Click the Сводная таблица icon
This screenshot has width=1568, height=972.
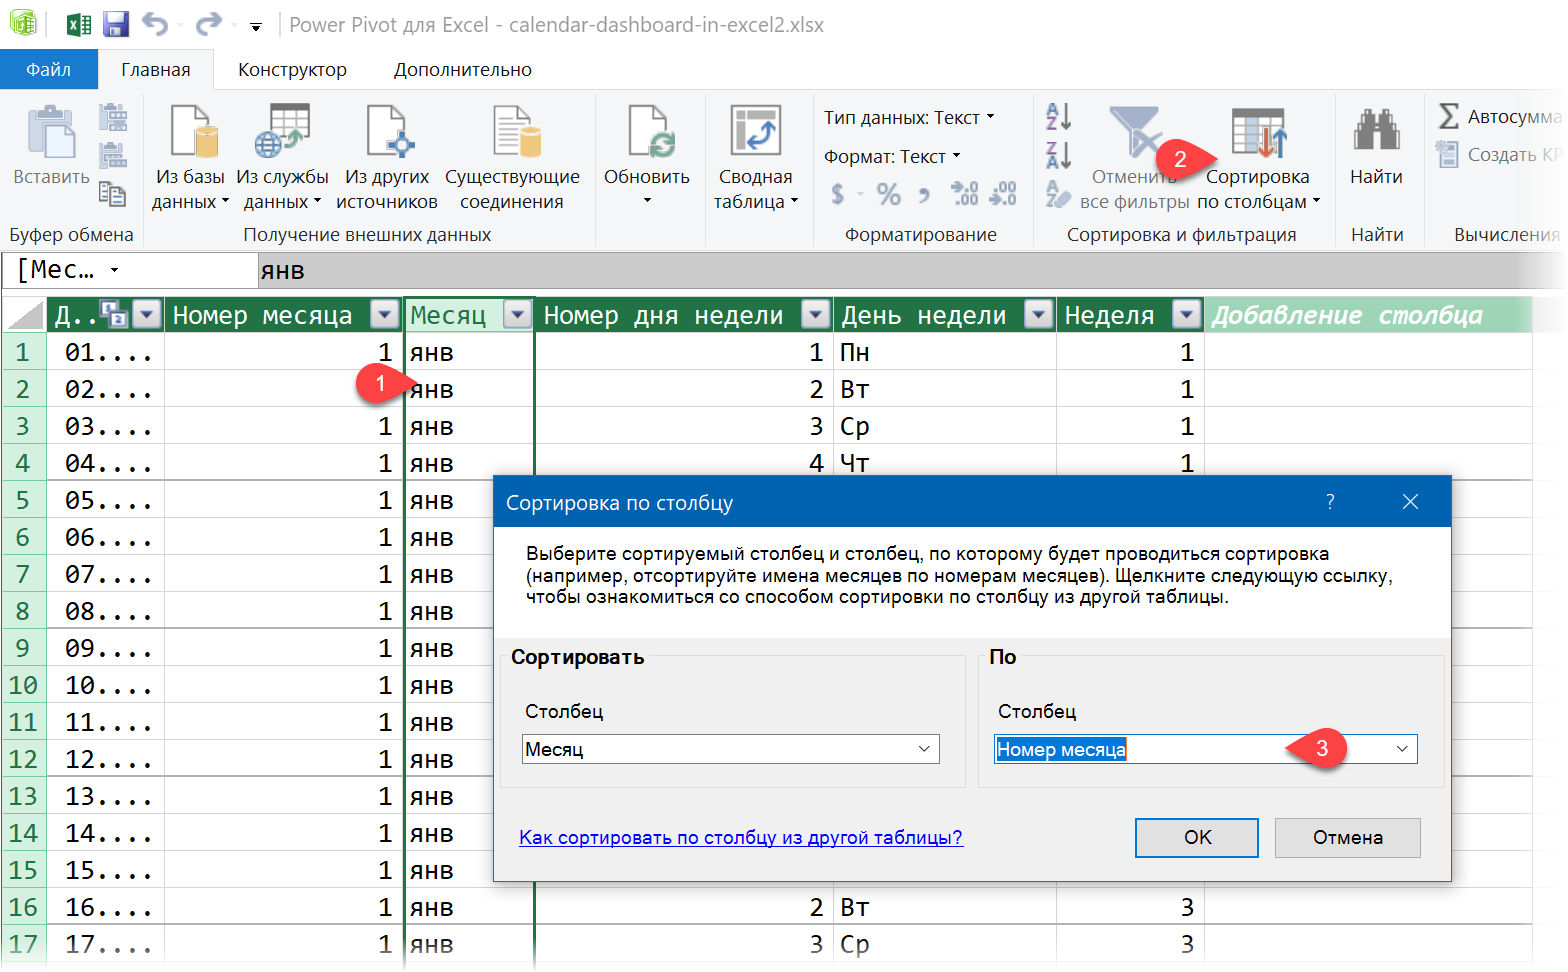click(x=755, y=131)
